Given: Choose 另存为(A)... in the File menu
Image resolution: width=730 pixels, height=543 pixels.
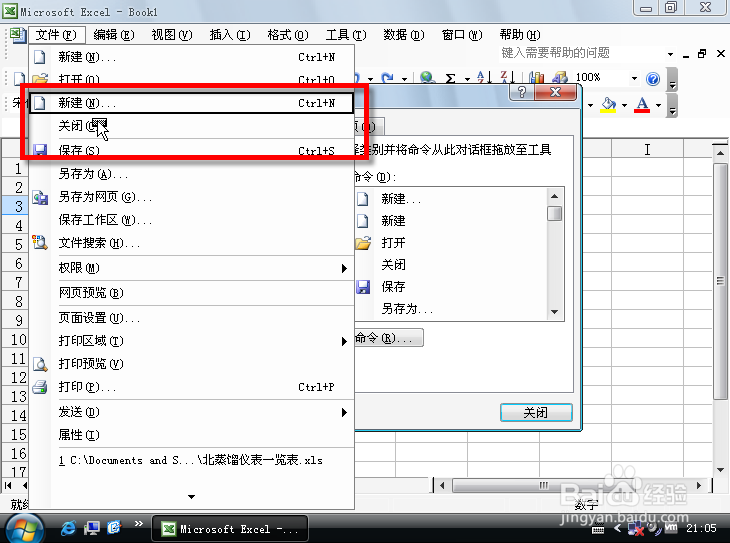Looking at the screenshot, I should click(x=191, y=174).
